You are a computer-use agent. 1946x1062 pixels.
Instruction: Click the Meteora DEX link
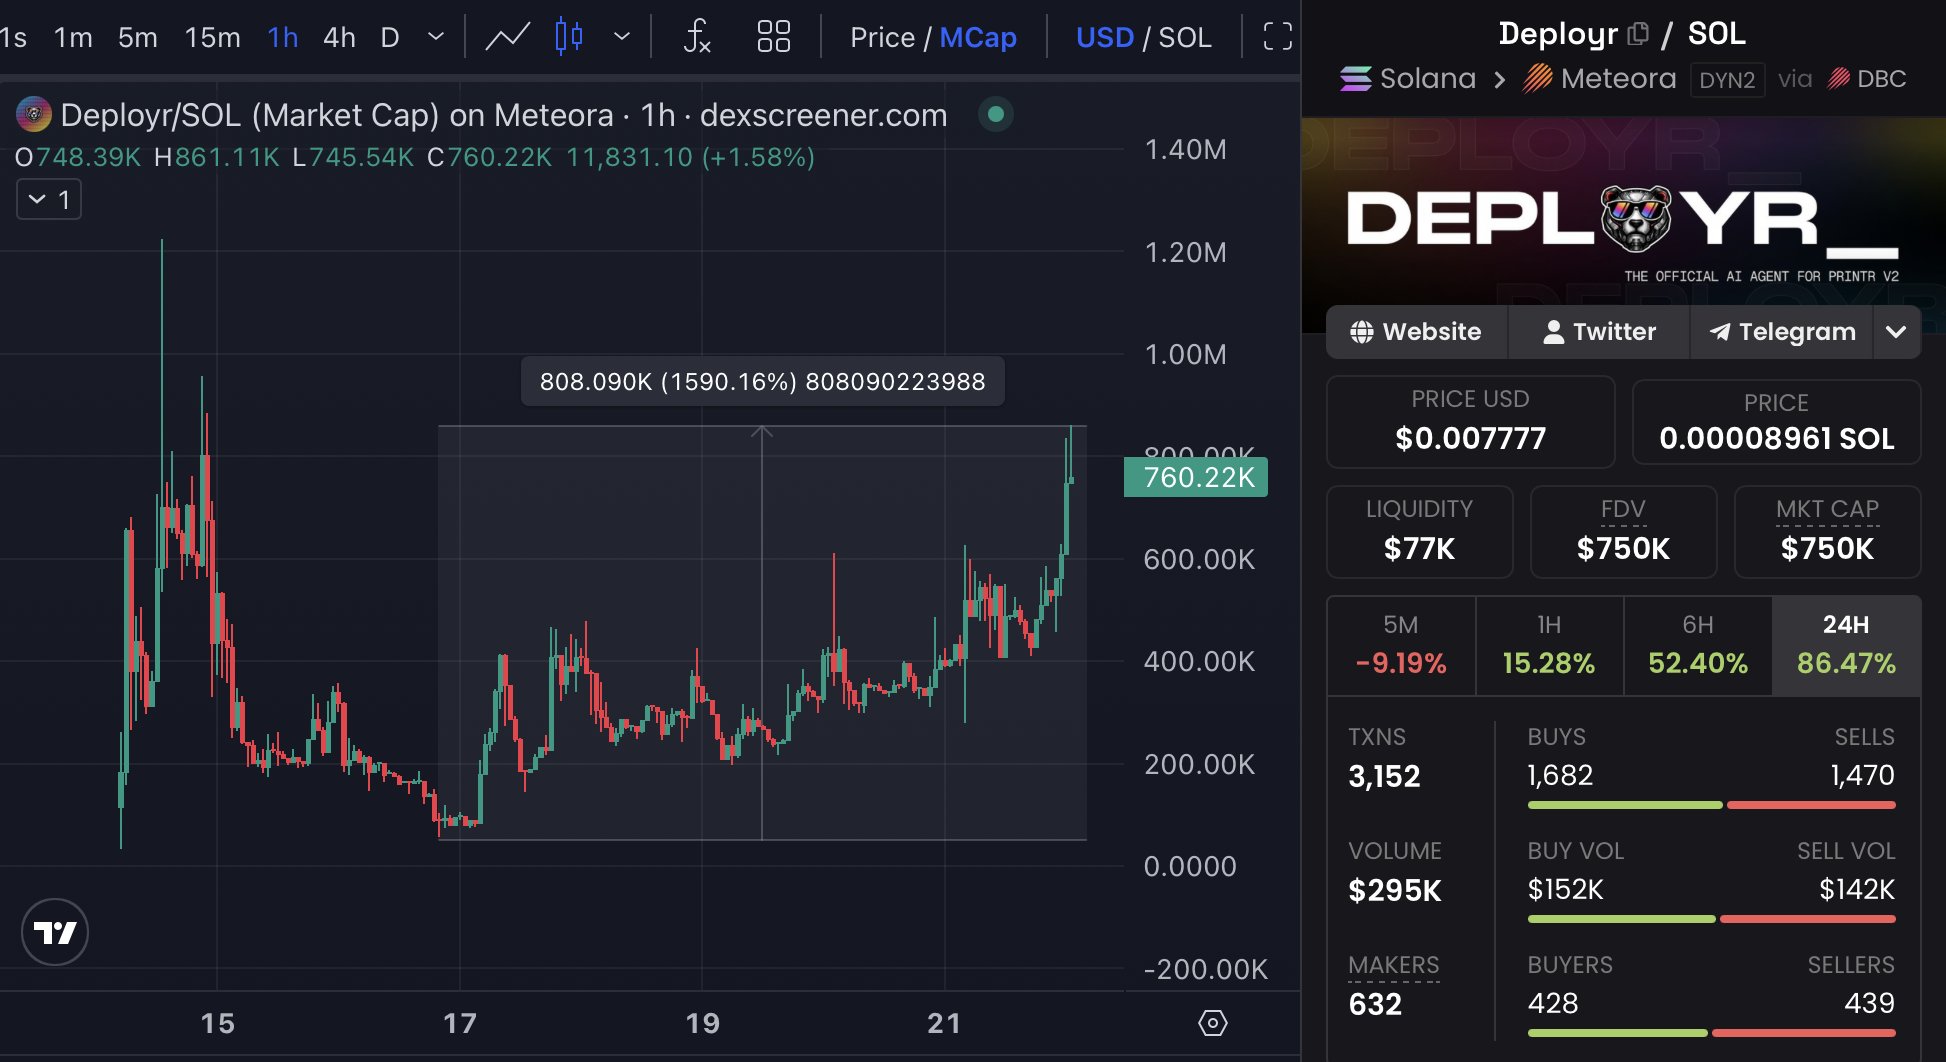[1618, 78]
